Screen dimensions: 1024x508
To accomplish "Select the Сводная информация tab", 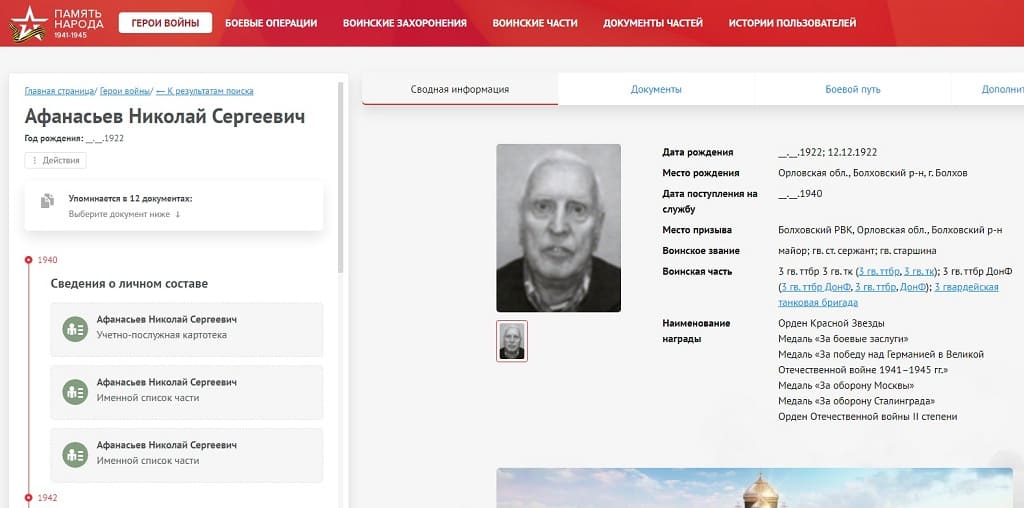I will pyautogui.click(x=460, y=89).
